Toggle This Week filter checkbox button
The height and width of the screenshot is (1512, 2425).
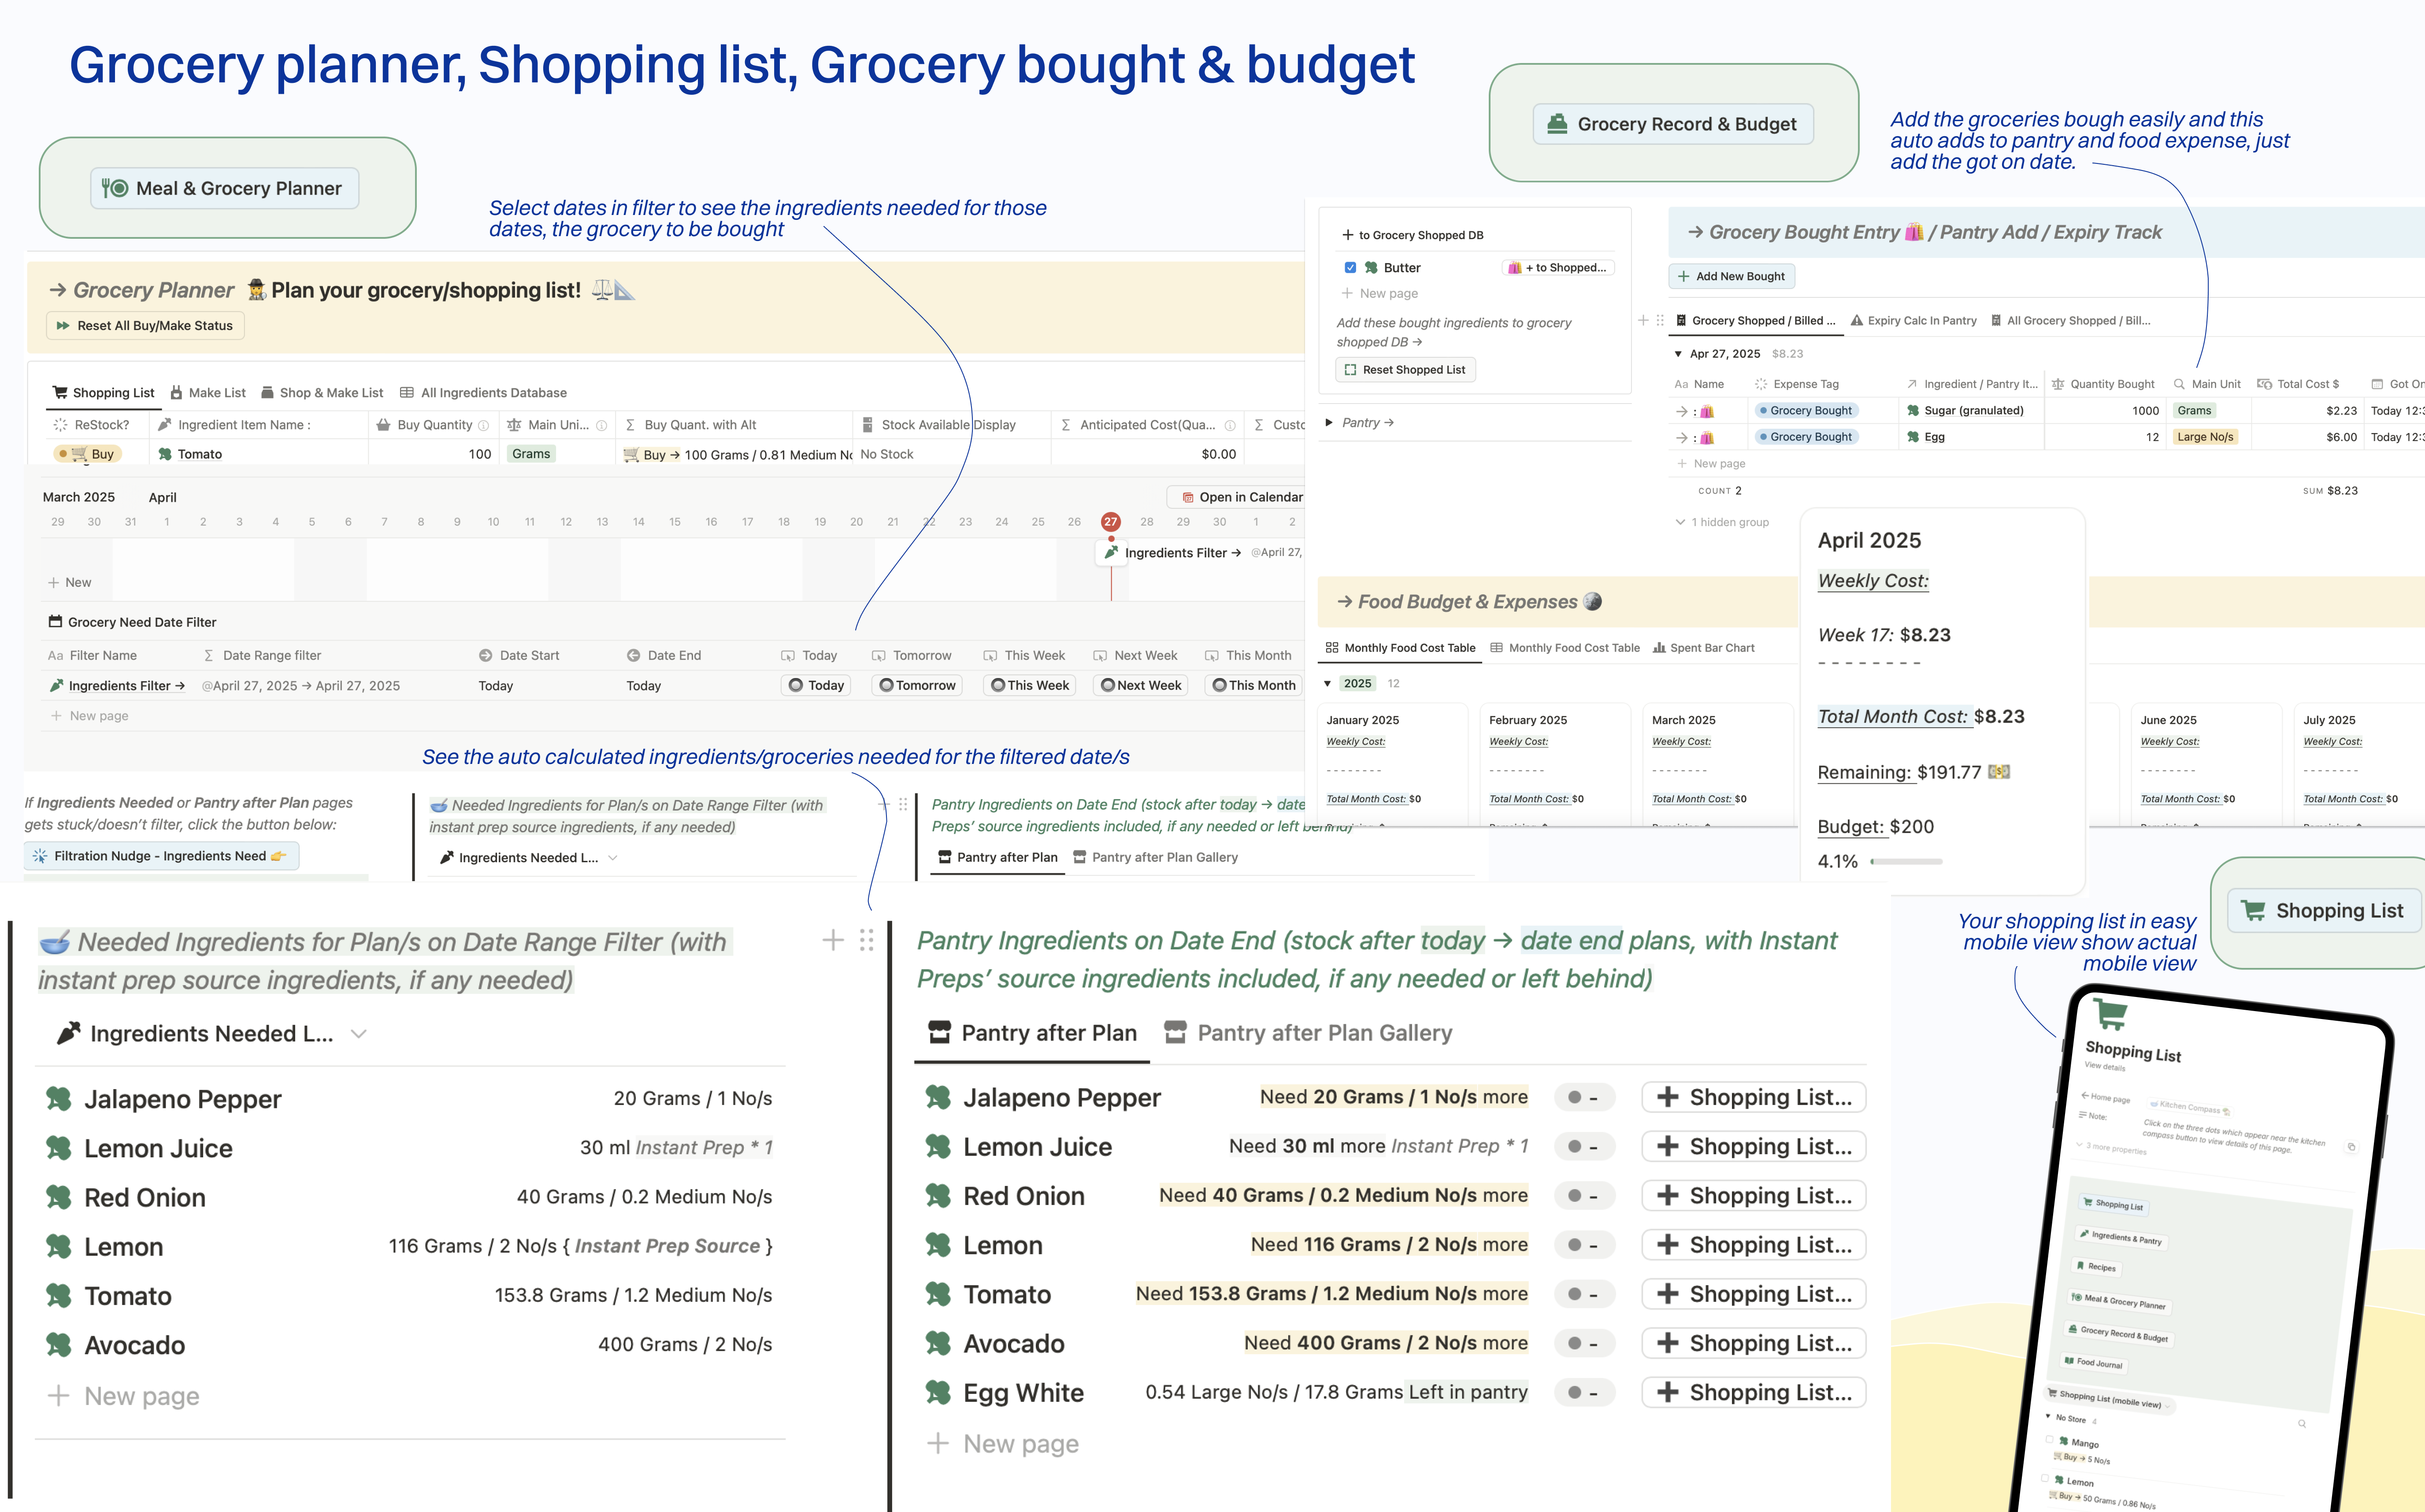tap(1029, 686)
